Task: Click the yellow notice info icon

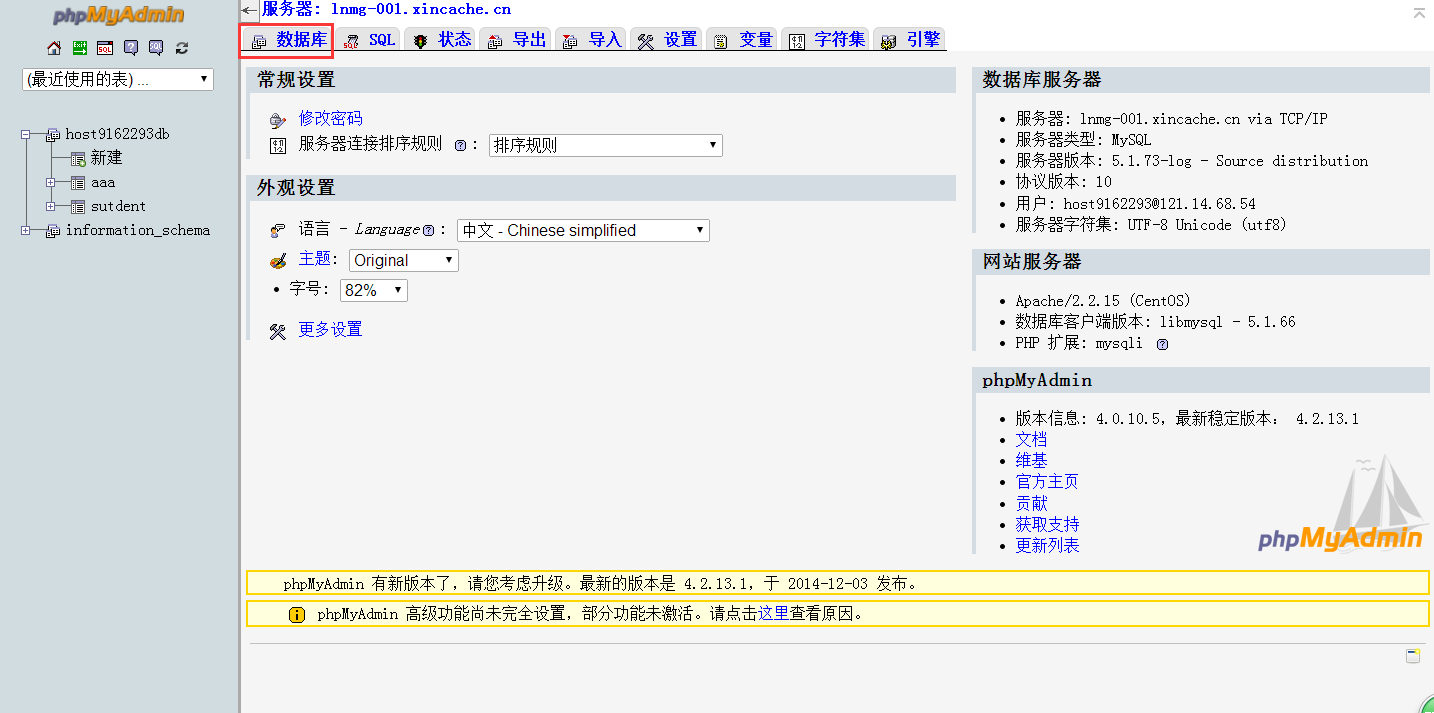Action: tap(297, 614)
